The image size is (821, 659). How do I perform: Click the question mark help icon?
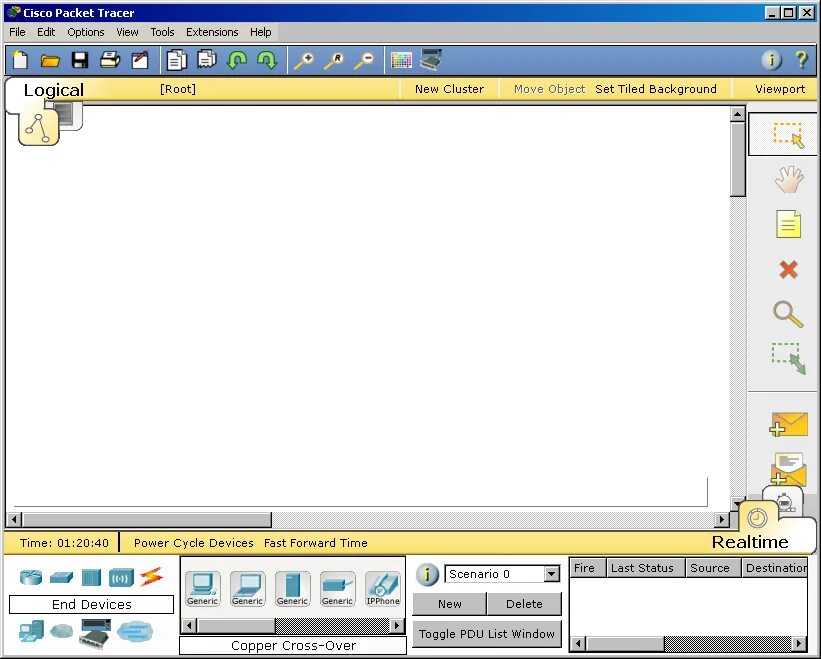point(801,60)
